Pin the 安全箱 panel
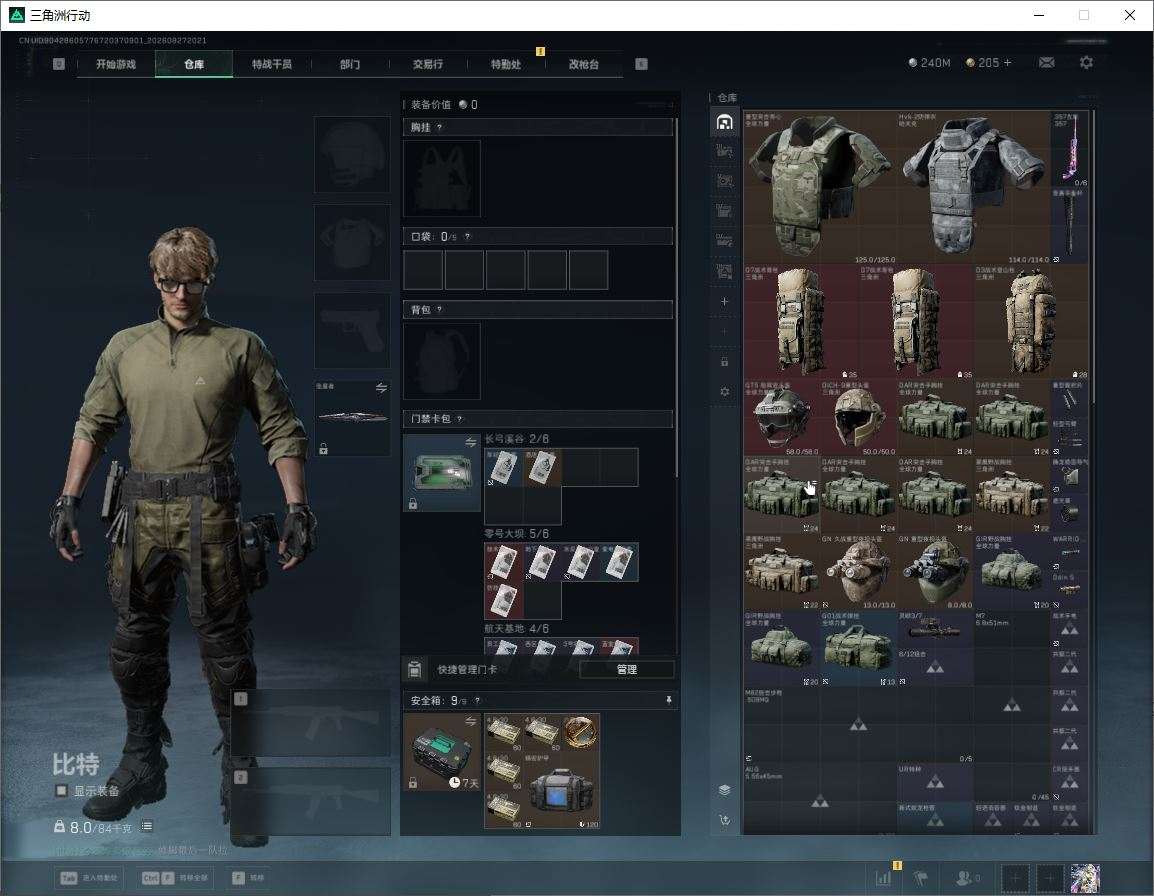The width and height of the screenshot is (1154, 896). (668, 700)
